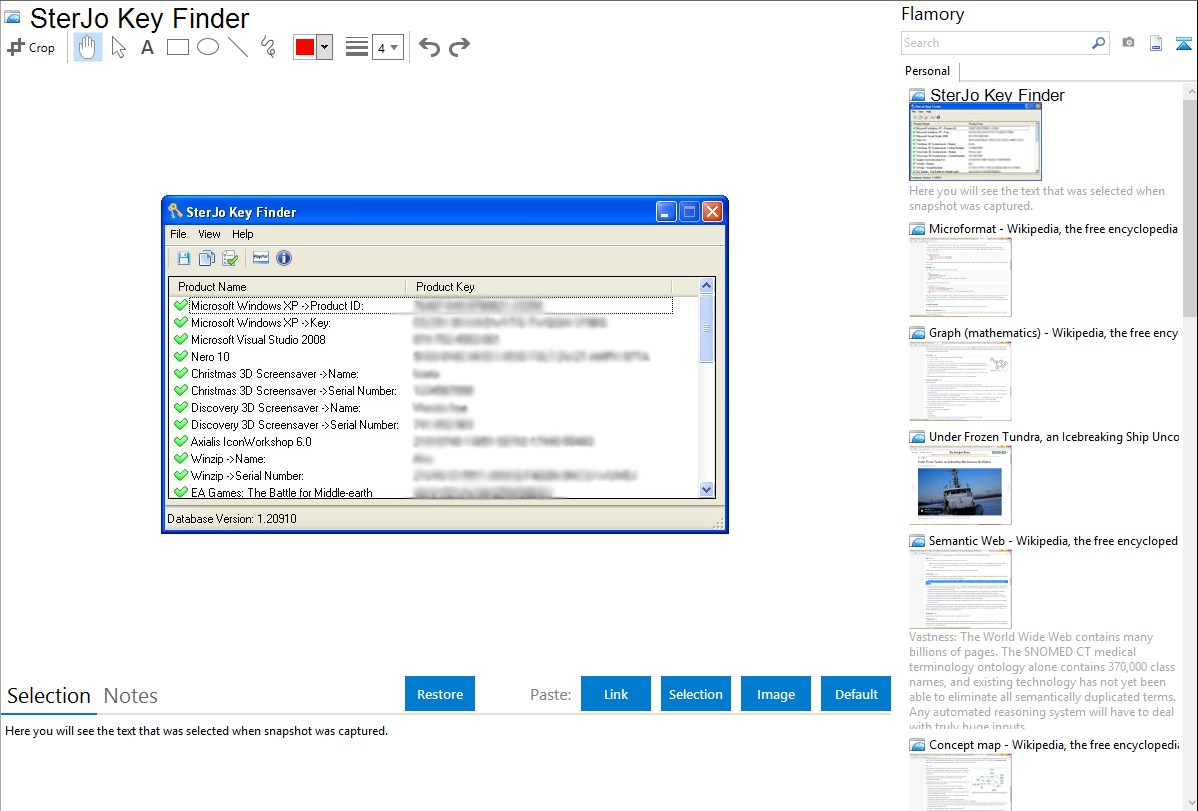Open the Microformat Wikipedia snapshot thumbnail
This screenshot has height=811, width=1198.
(x=960, y=277)
